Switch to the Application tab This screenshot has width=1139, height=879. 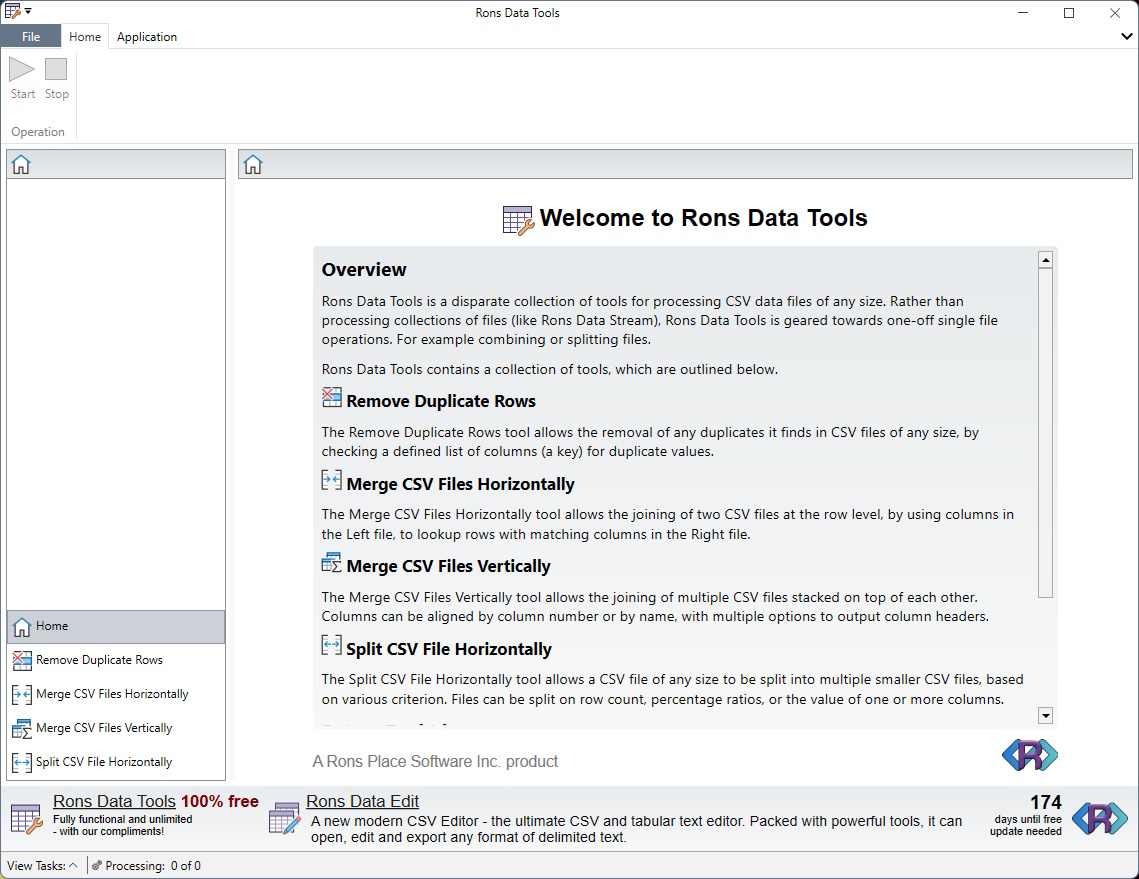(x=147, y=37)
